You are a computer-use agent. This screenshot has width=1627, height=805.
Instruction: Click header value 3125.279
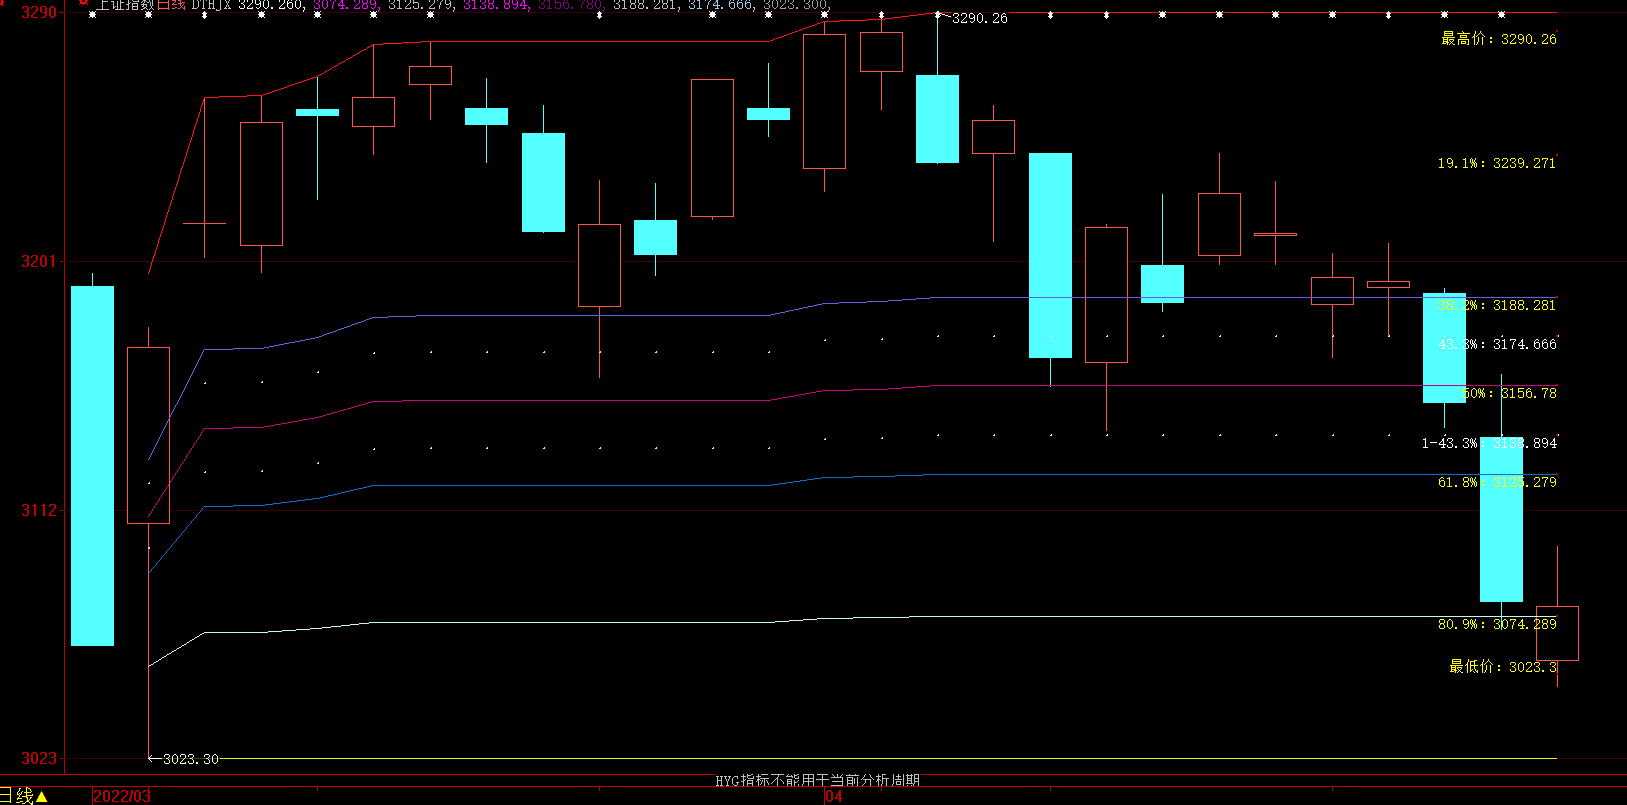tap(421, 5)
